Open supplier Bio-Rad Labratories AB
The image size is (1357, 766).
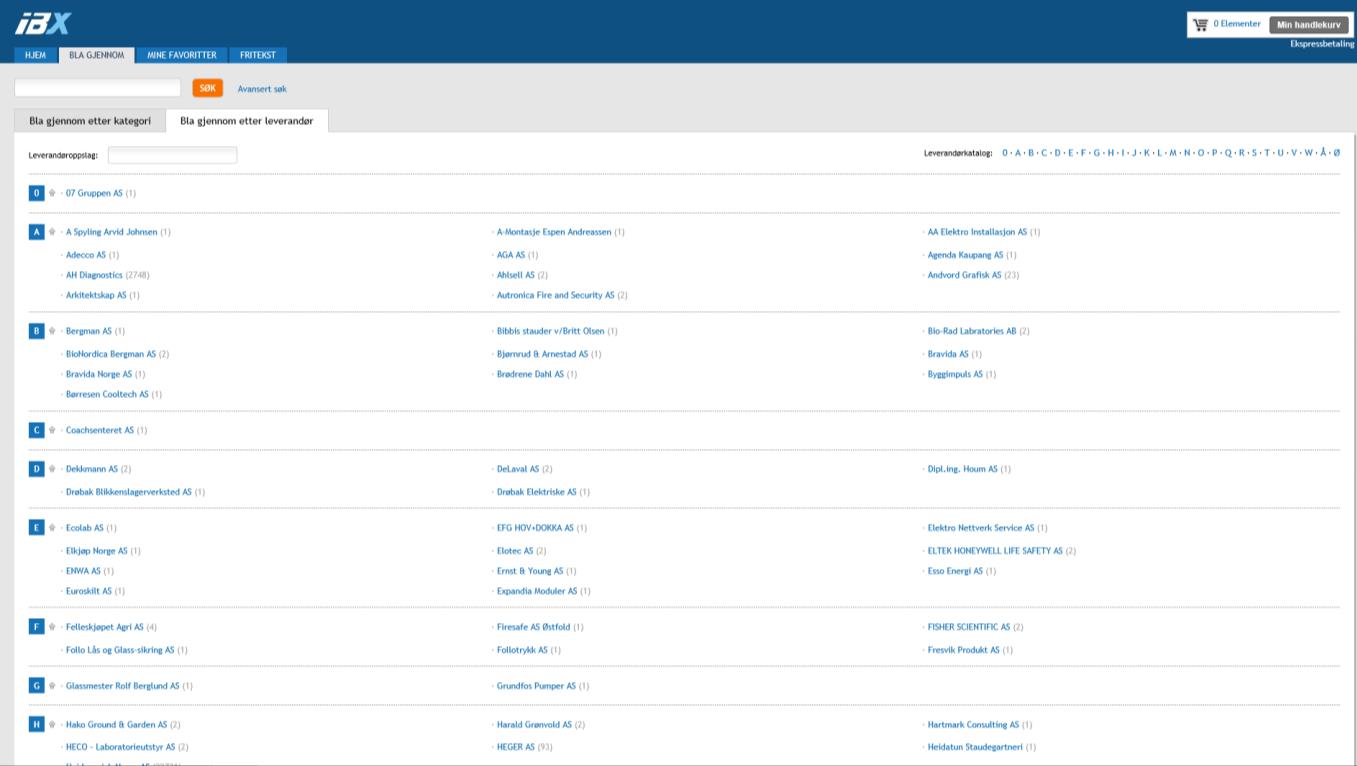click(x=972, y=331)
